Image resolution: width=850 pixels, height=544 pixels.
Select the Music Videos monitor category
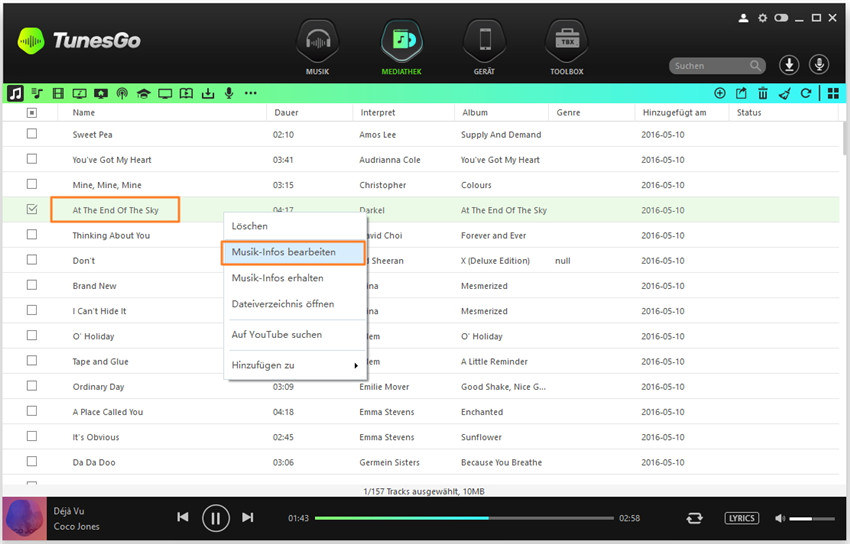[x=79, y=93]
